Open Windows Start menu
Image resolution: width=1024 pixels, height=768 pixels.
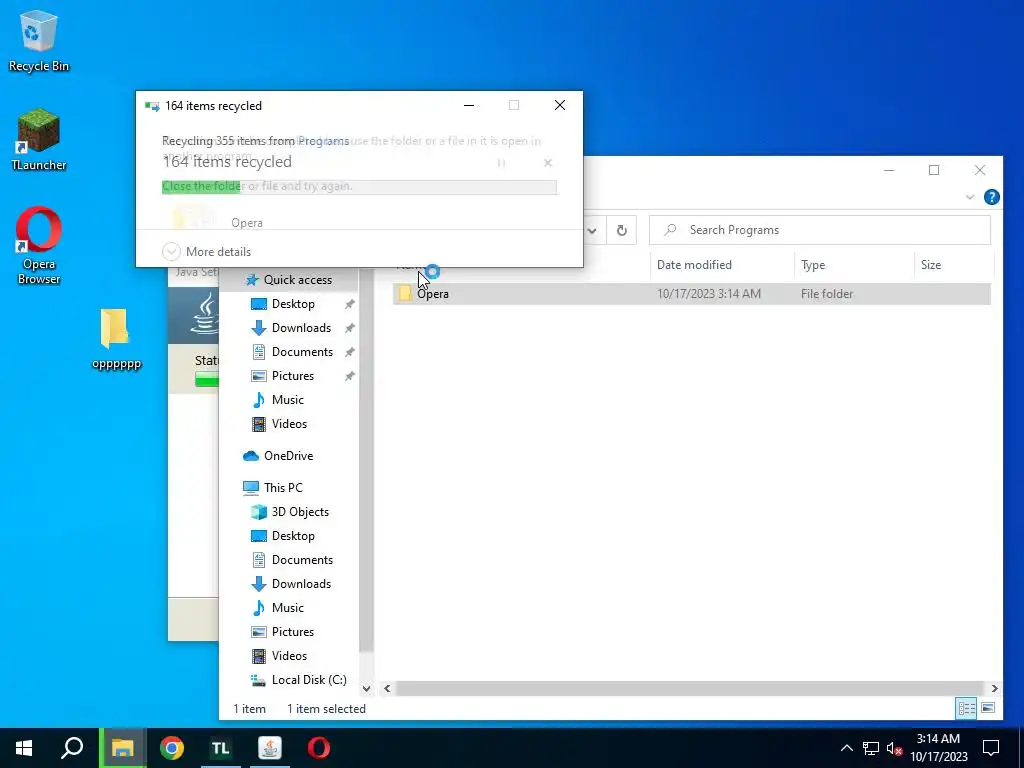point(24,748)
